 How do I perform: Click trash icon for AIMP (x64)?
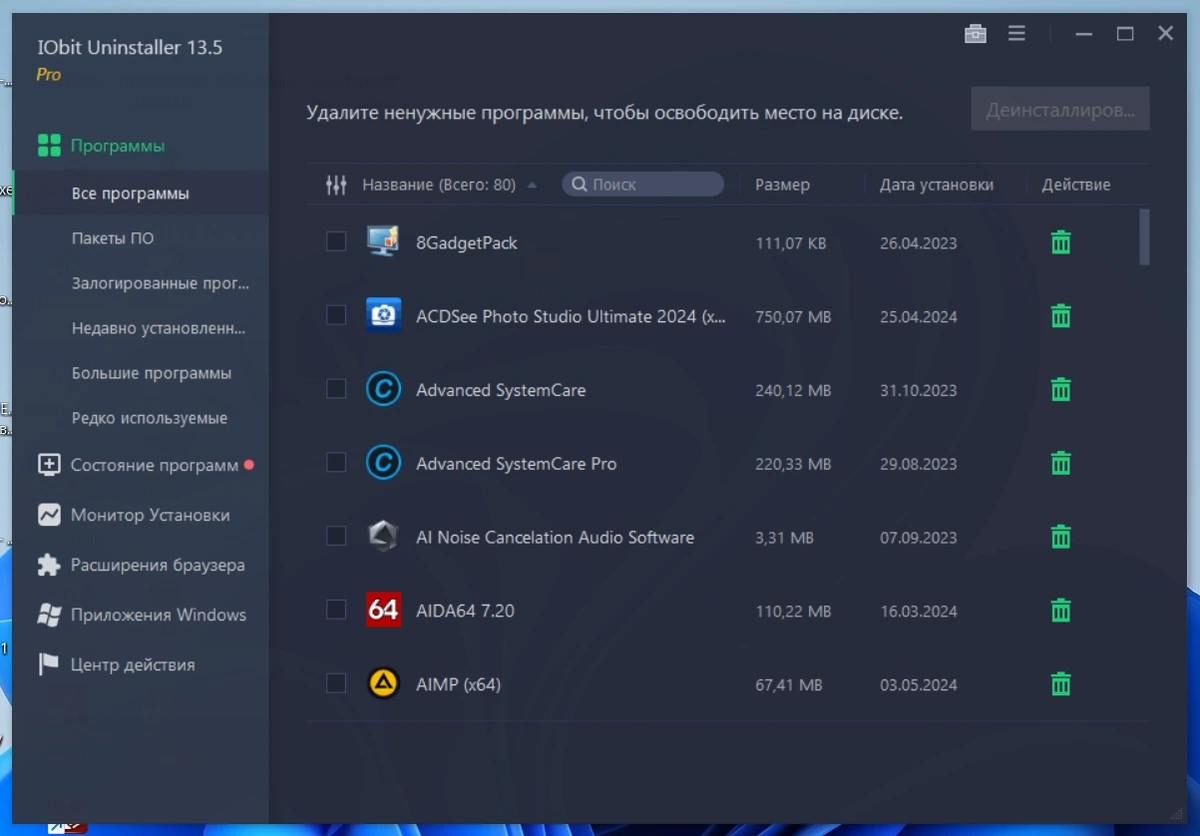click(x=1061, y=684)
